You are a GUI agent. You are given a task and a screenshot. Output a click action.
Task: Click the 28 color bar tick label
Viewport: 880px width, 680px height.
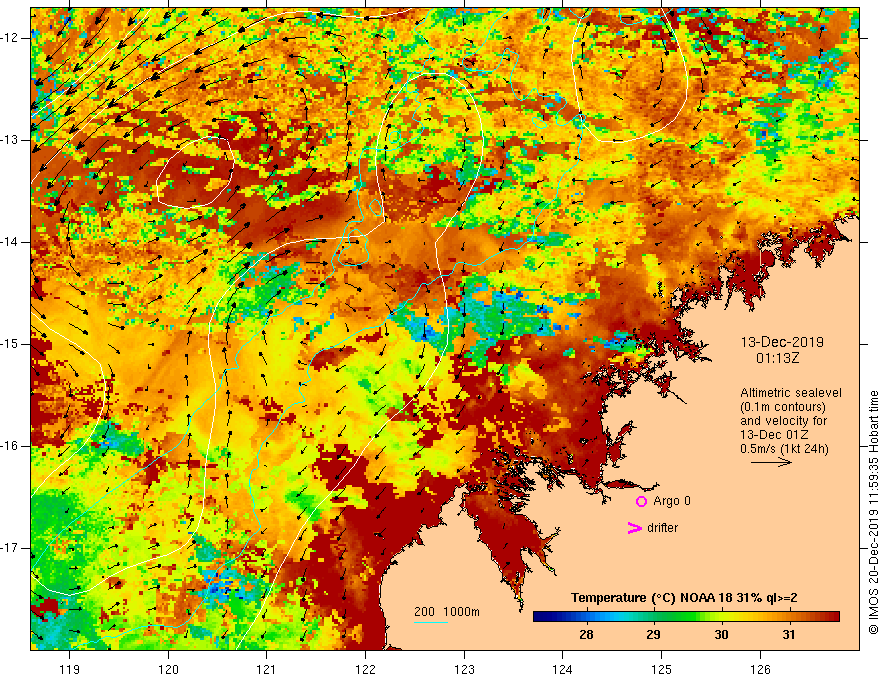586,635
